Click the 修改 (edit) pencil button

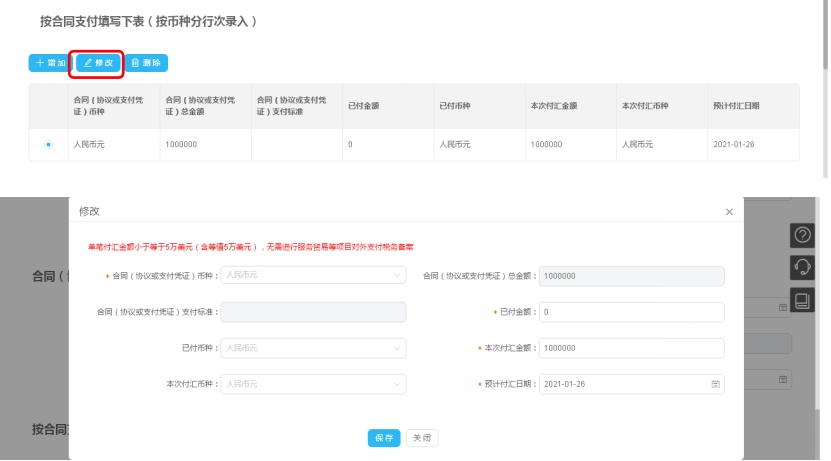pyautogui.click(x=98, y=63)
